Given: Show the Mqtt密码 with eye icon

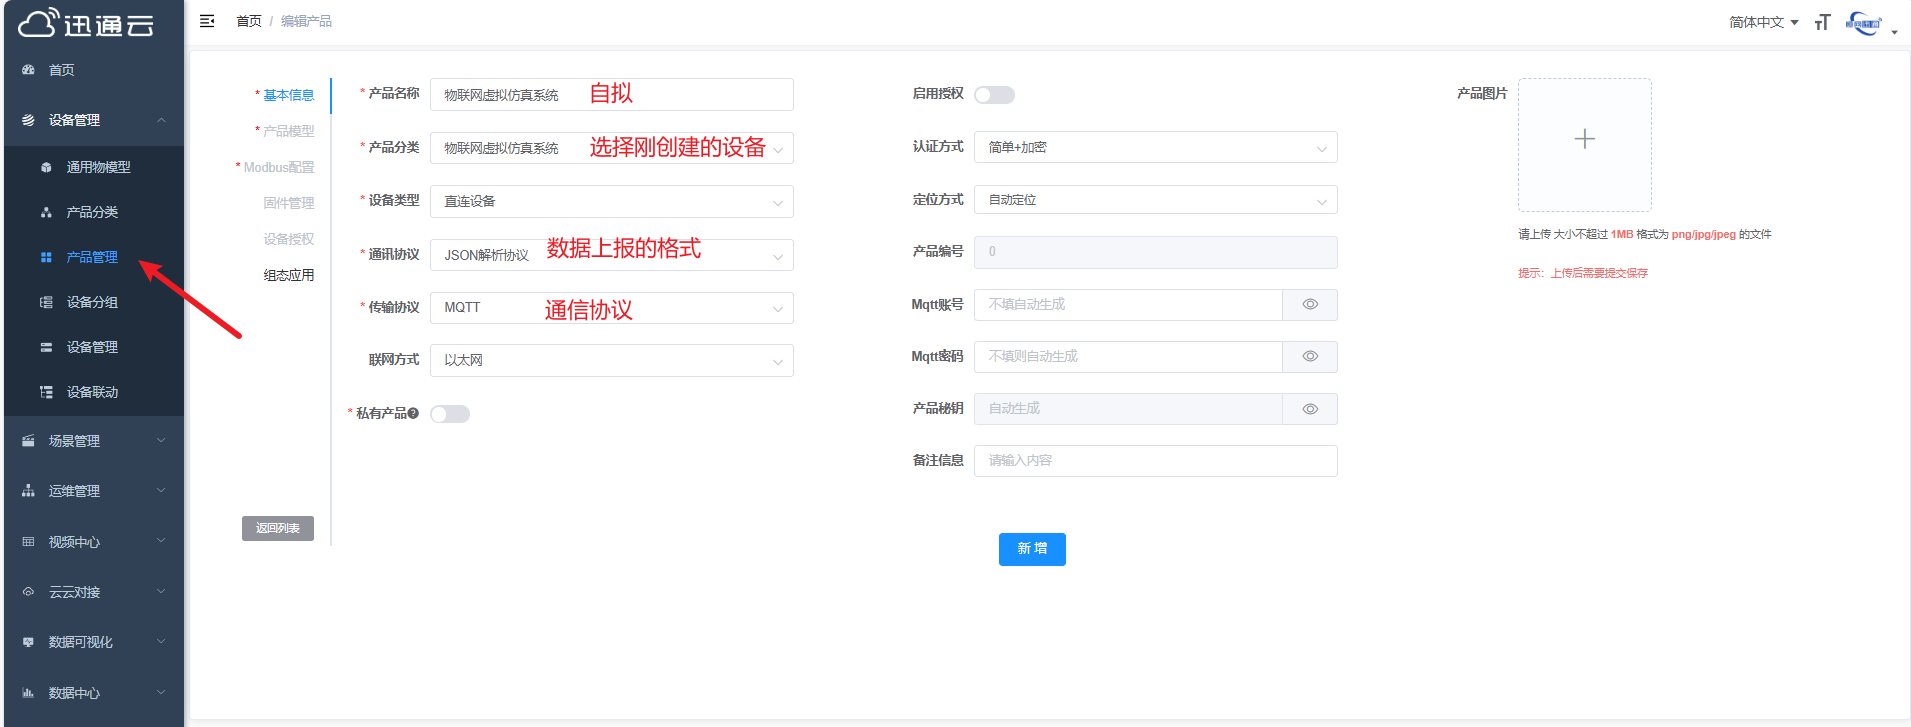Looking at the screenshot, I should click(x=1310, y=357).
